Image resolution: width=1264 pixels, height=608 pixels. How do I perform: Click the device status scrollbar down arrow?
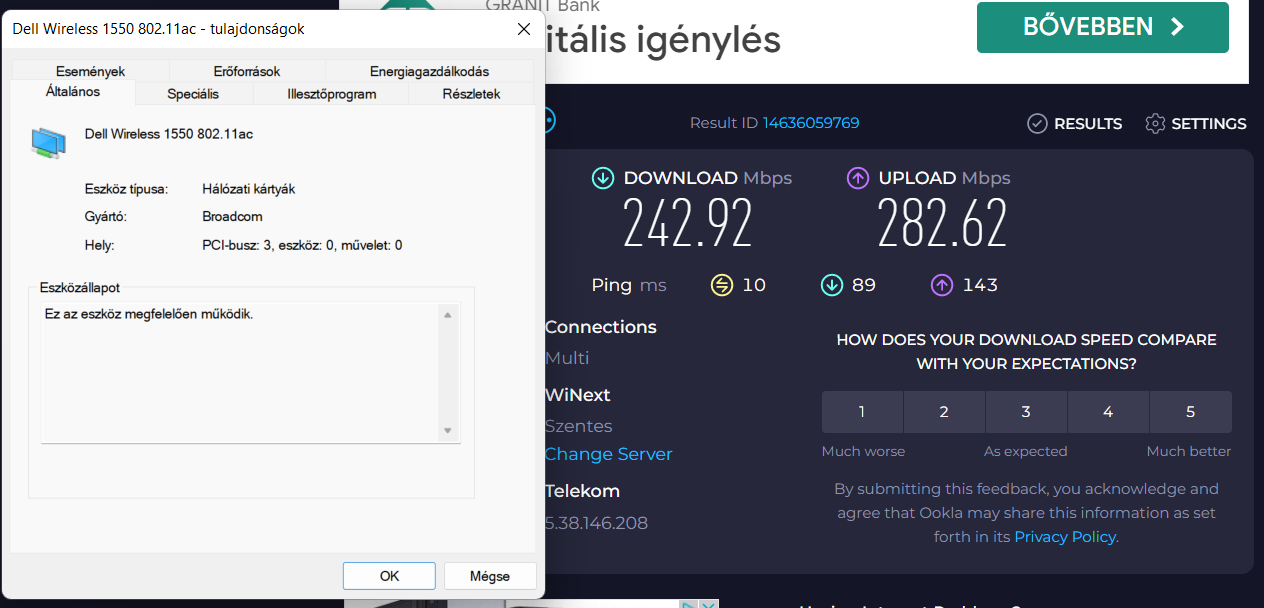pyautogui.click(x=448, y=431)
